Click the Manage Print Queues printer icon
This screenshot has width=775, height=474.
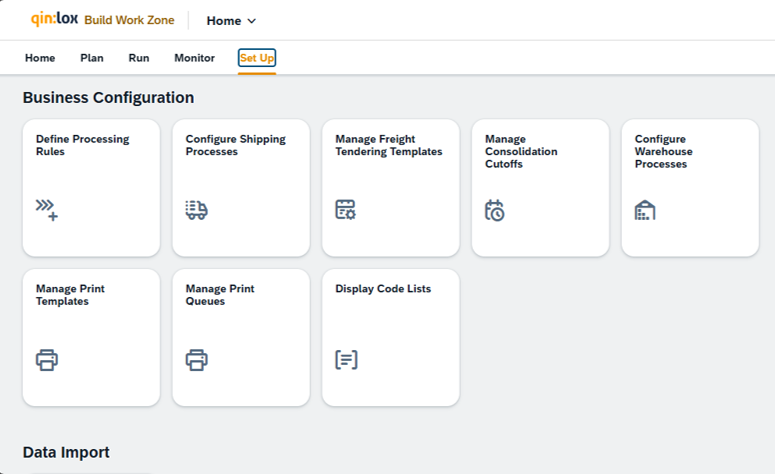(197, 360)
